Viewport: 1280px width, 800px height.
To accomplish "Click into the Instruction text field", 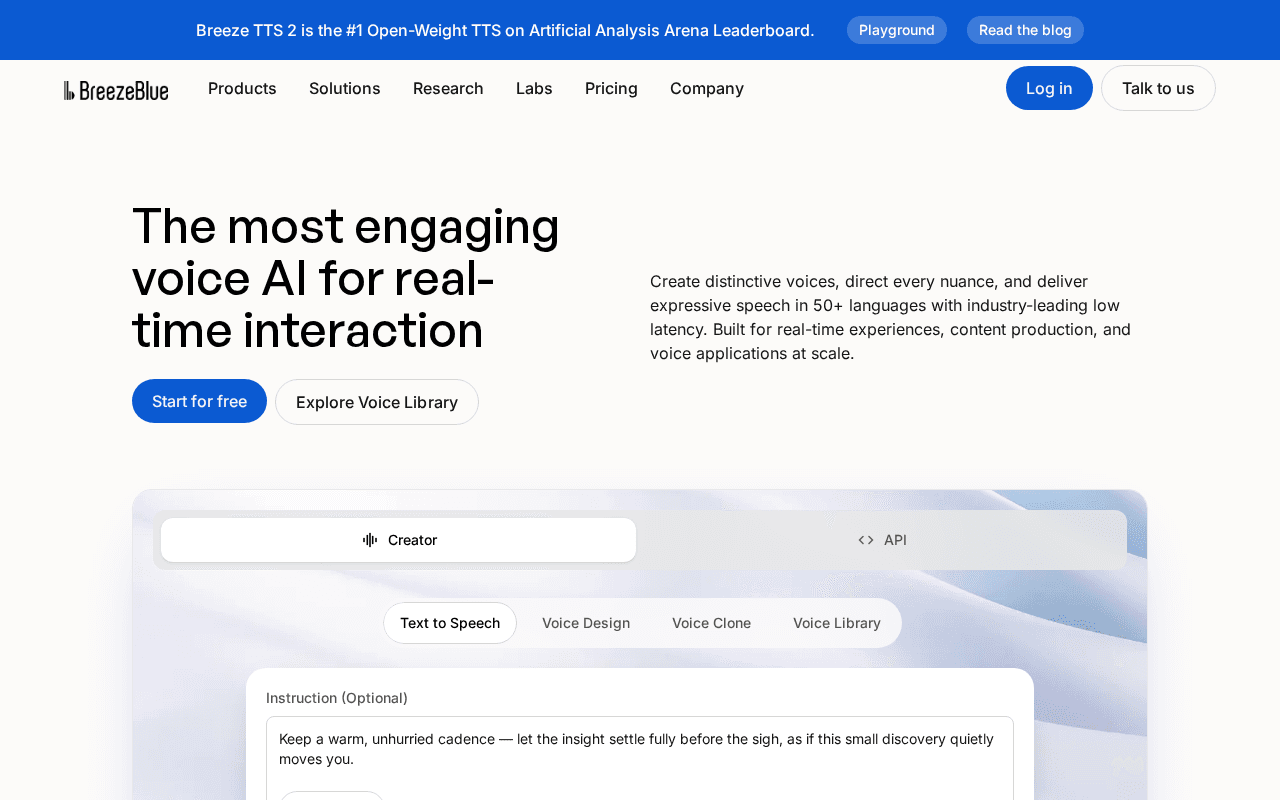I will (x=640, y=758).
